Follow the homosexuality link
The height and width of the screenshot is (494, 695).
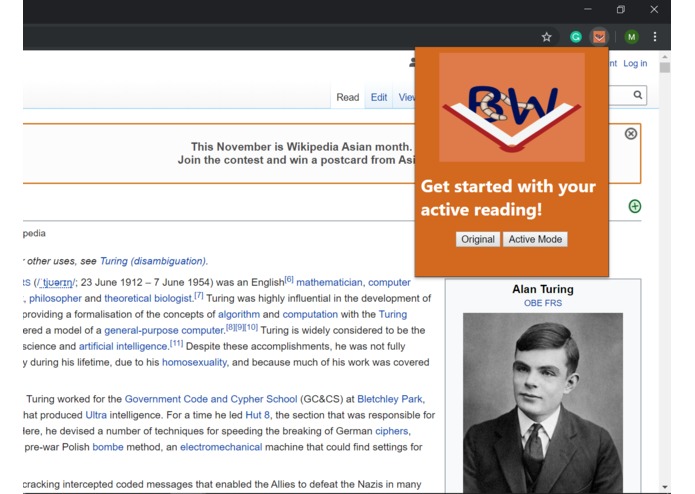point(194,362)
